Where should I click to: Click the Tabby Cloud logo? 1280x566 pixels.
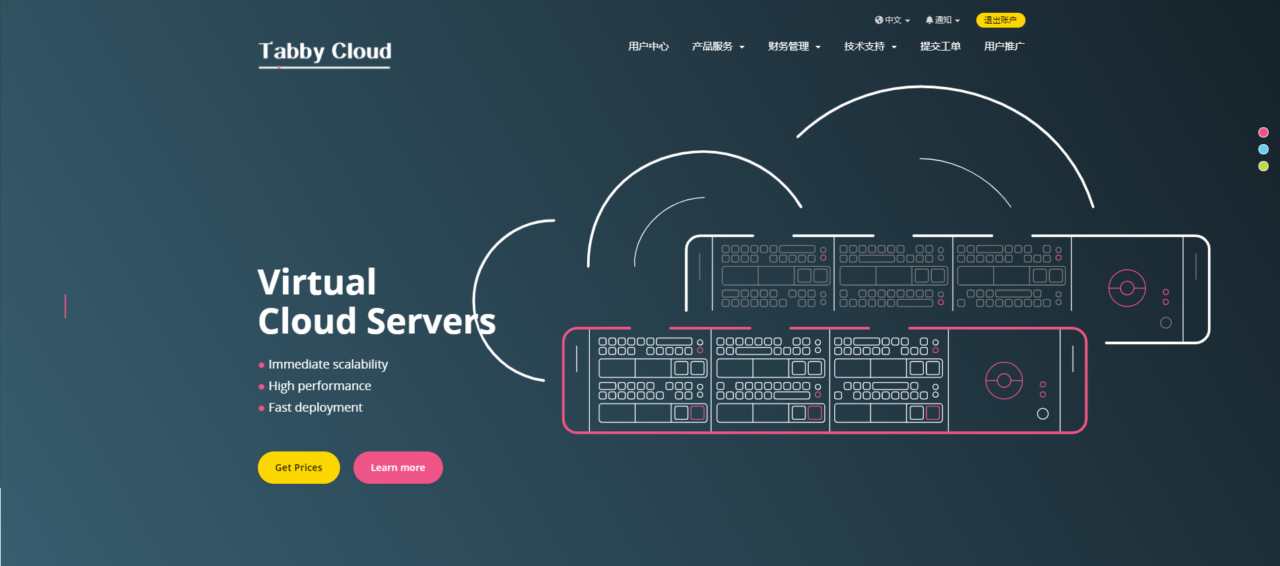point(325,52)
